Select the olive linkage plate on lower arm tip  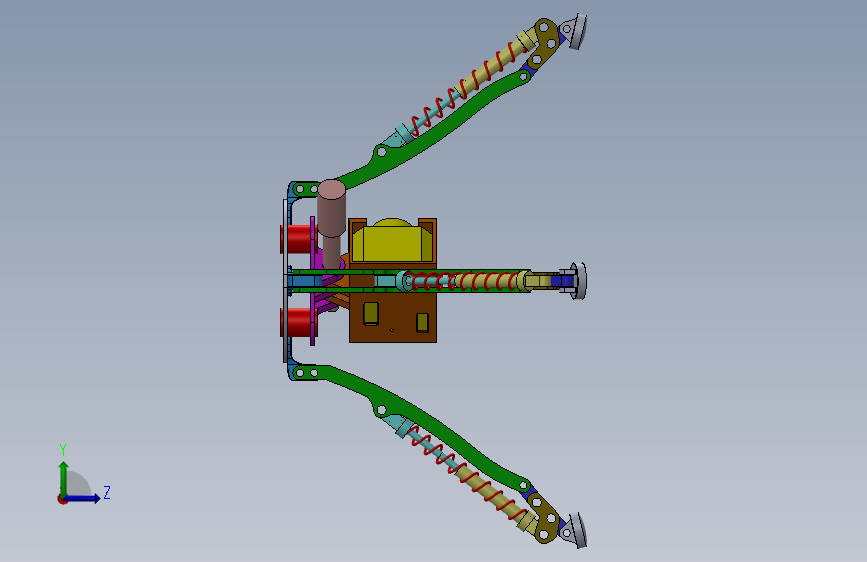pyautogui.click(x=546, y=520)
